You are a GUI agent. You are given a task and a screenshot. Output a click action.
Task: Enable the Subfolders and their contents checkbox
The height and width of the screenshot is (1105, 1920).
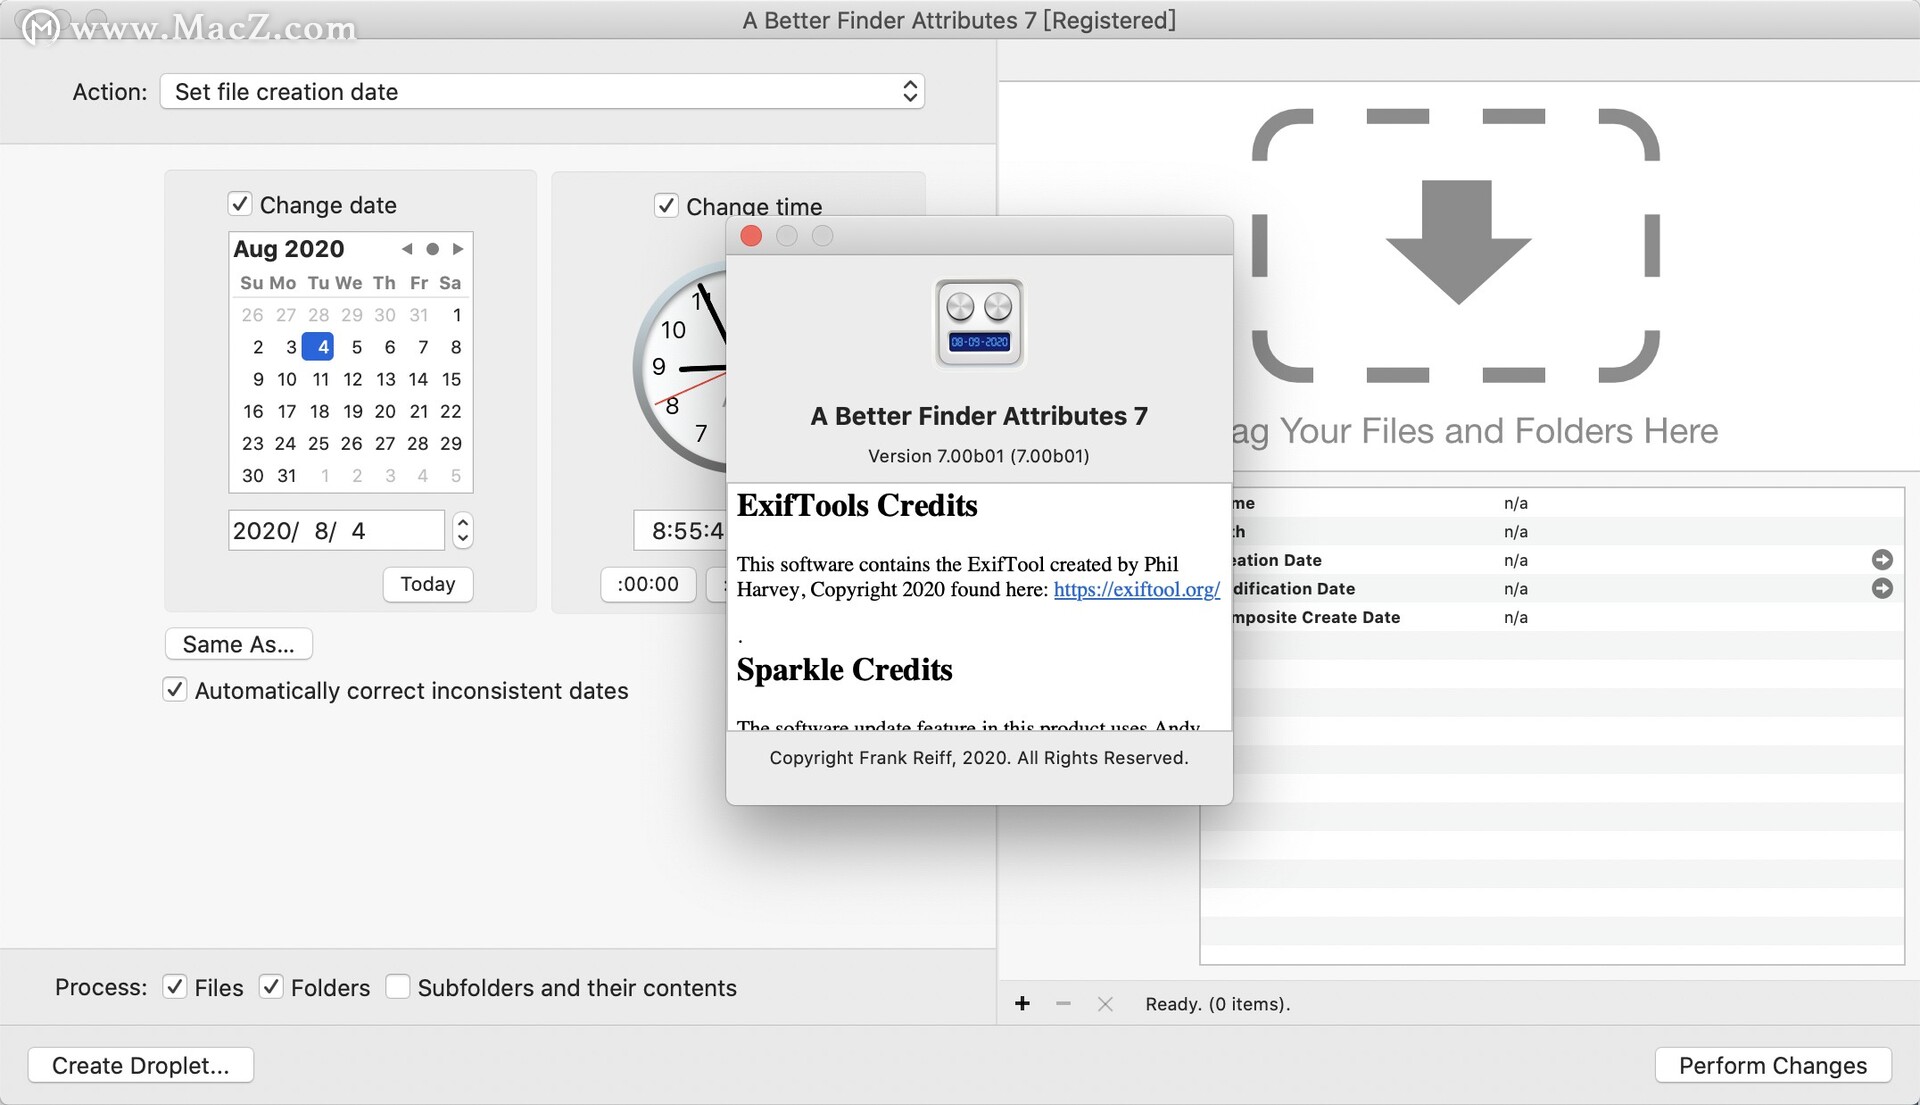[x=396, y=986]
